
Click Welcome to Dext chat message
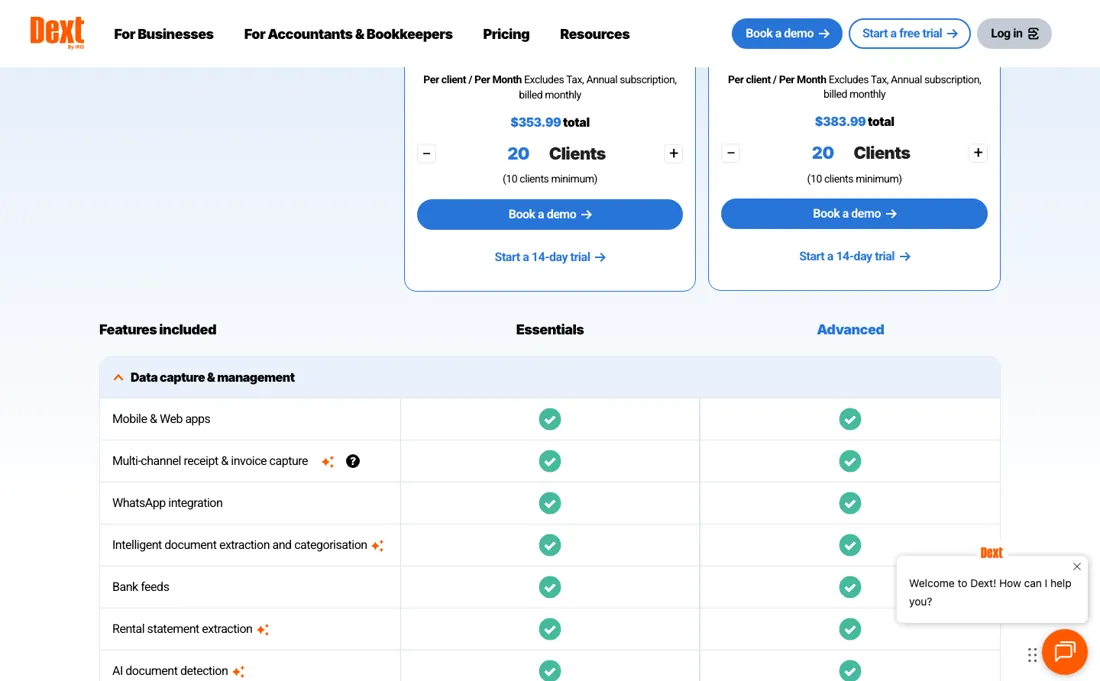click(x=990, y=593)
